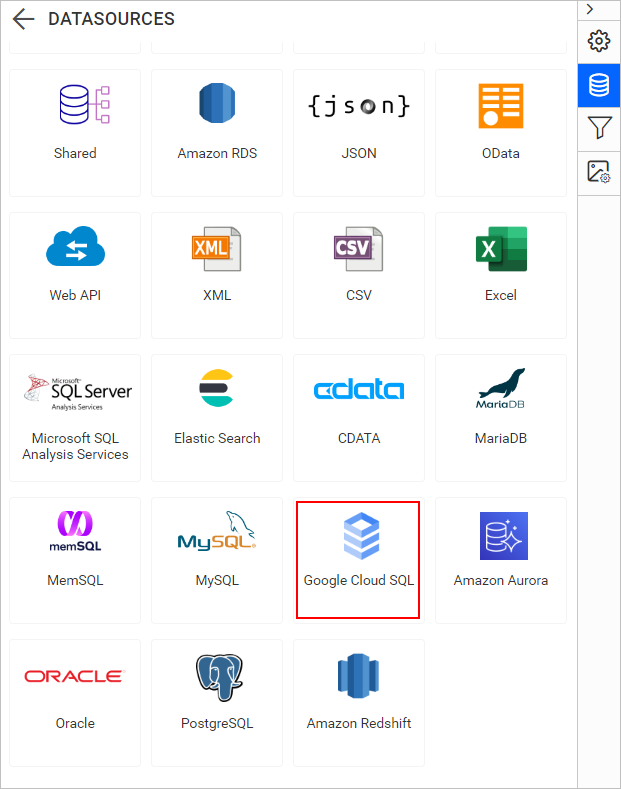
Task: Click the MariaDB label text
Action: click(x=501, y=438)
